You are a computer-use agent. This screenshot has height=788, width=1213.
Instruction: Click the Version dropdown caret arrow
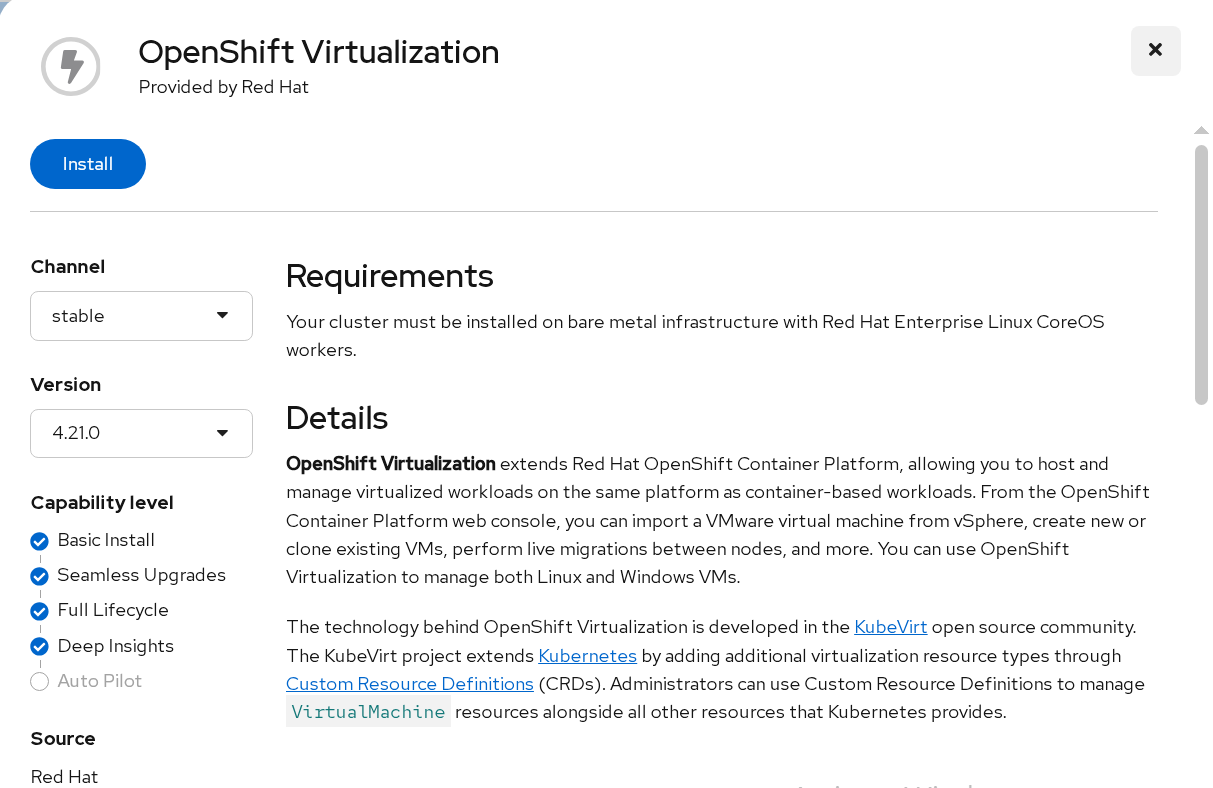click(223, 433)
